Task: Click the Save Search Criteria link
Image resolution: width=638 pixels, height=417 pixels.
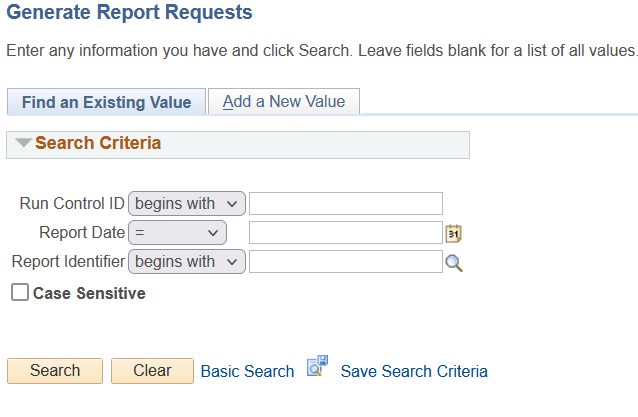Action: coord(414,371)
